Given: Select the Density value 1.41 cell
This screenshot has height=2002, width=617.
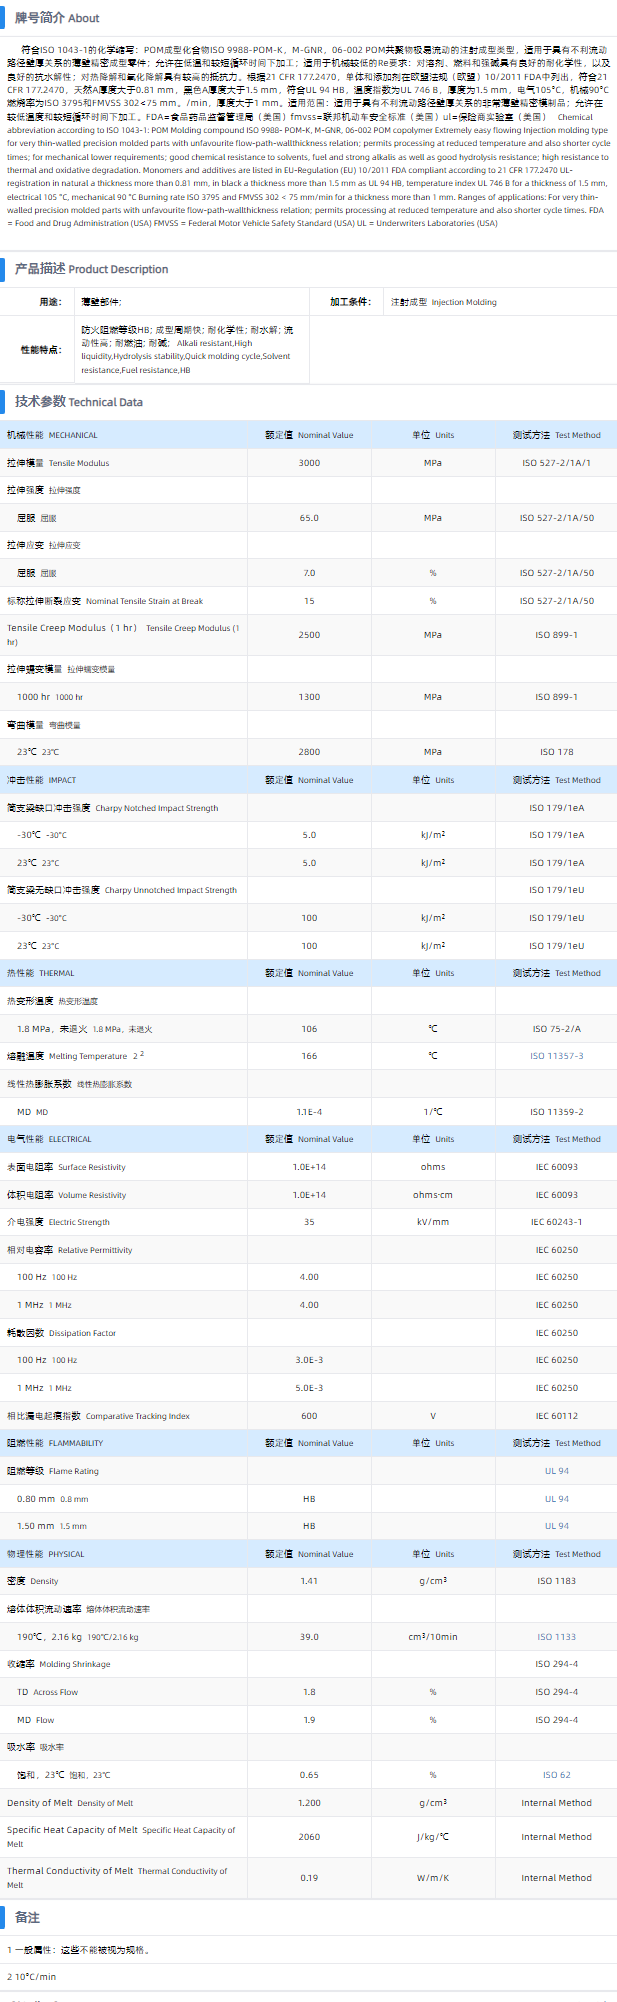Looking at the screenshot, I should point(309,1581).
